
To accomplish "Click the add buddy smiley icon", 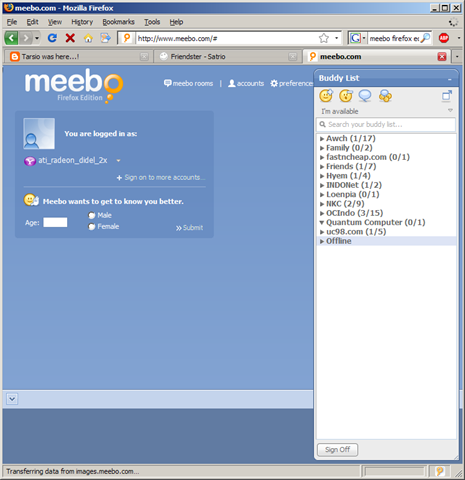I will (x=326, y=96).
